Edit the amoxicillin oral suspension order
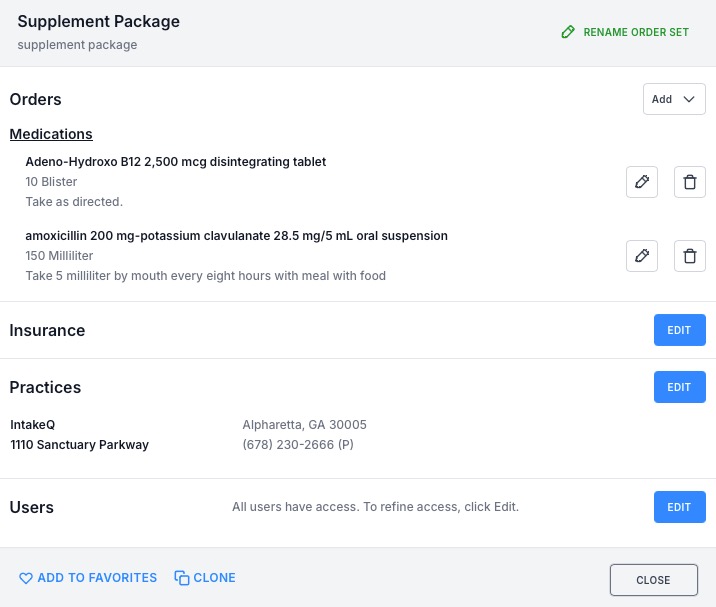The width and height of the screenshot is (716, 607). [642, 256]
